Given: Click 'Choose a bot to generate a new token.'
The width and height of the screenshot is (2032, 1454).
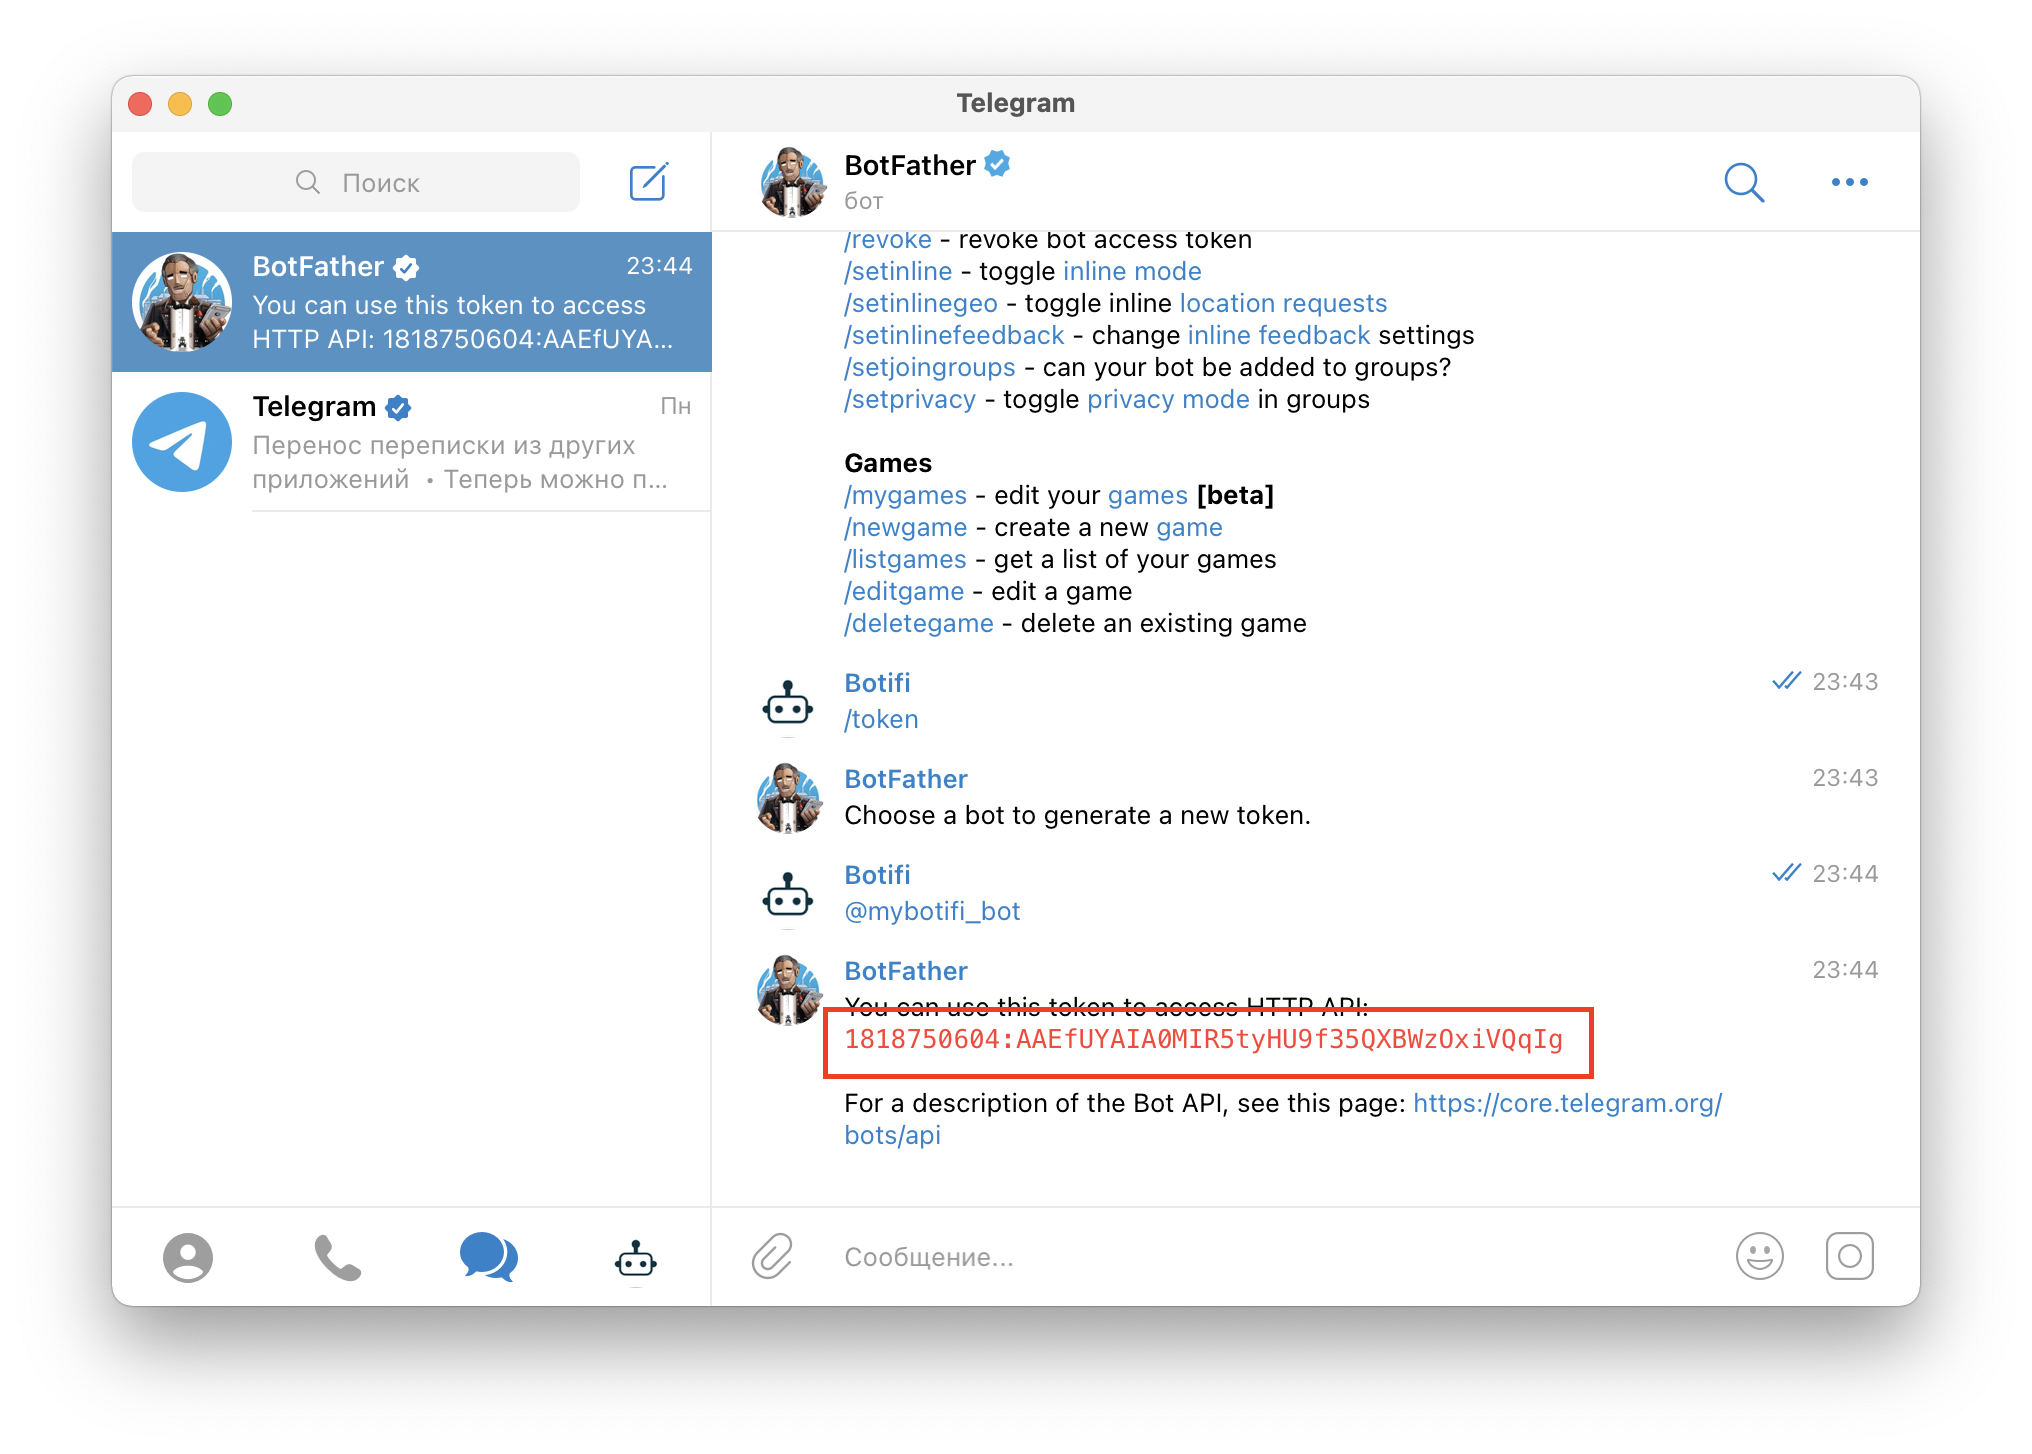Looking at the screenshot, I should pos(1077,815).
